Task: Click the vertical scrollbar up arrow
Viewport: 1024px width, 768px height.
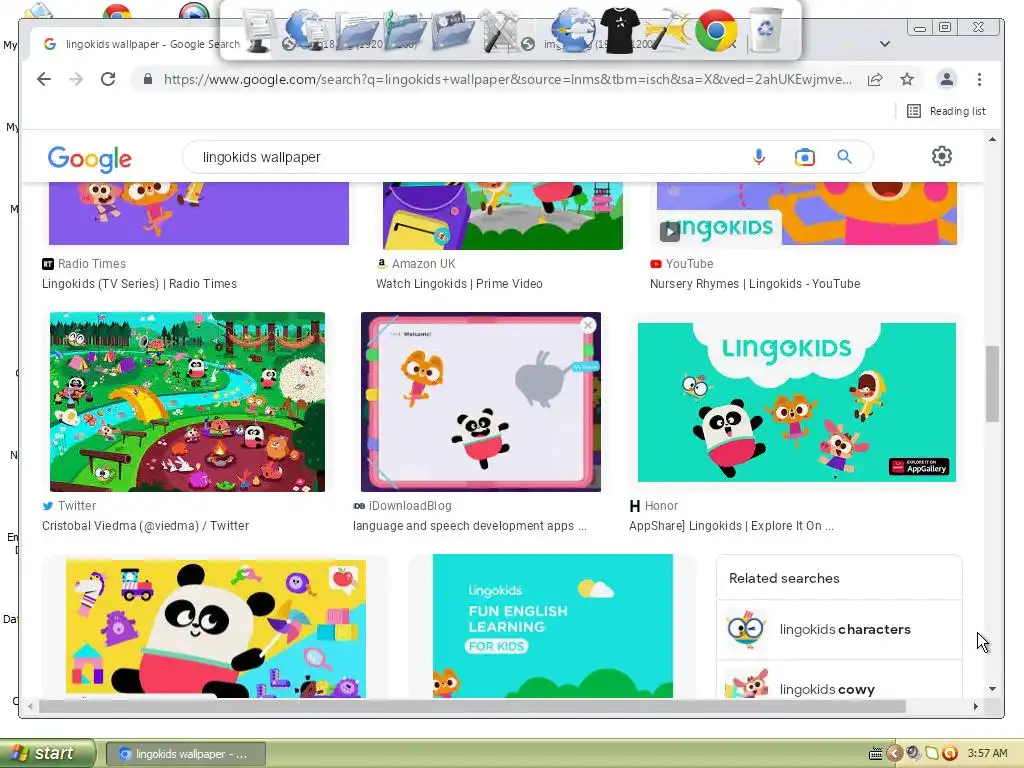Action: [992, 139]
